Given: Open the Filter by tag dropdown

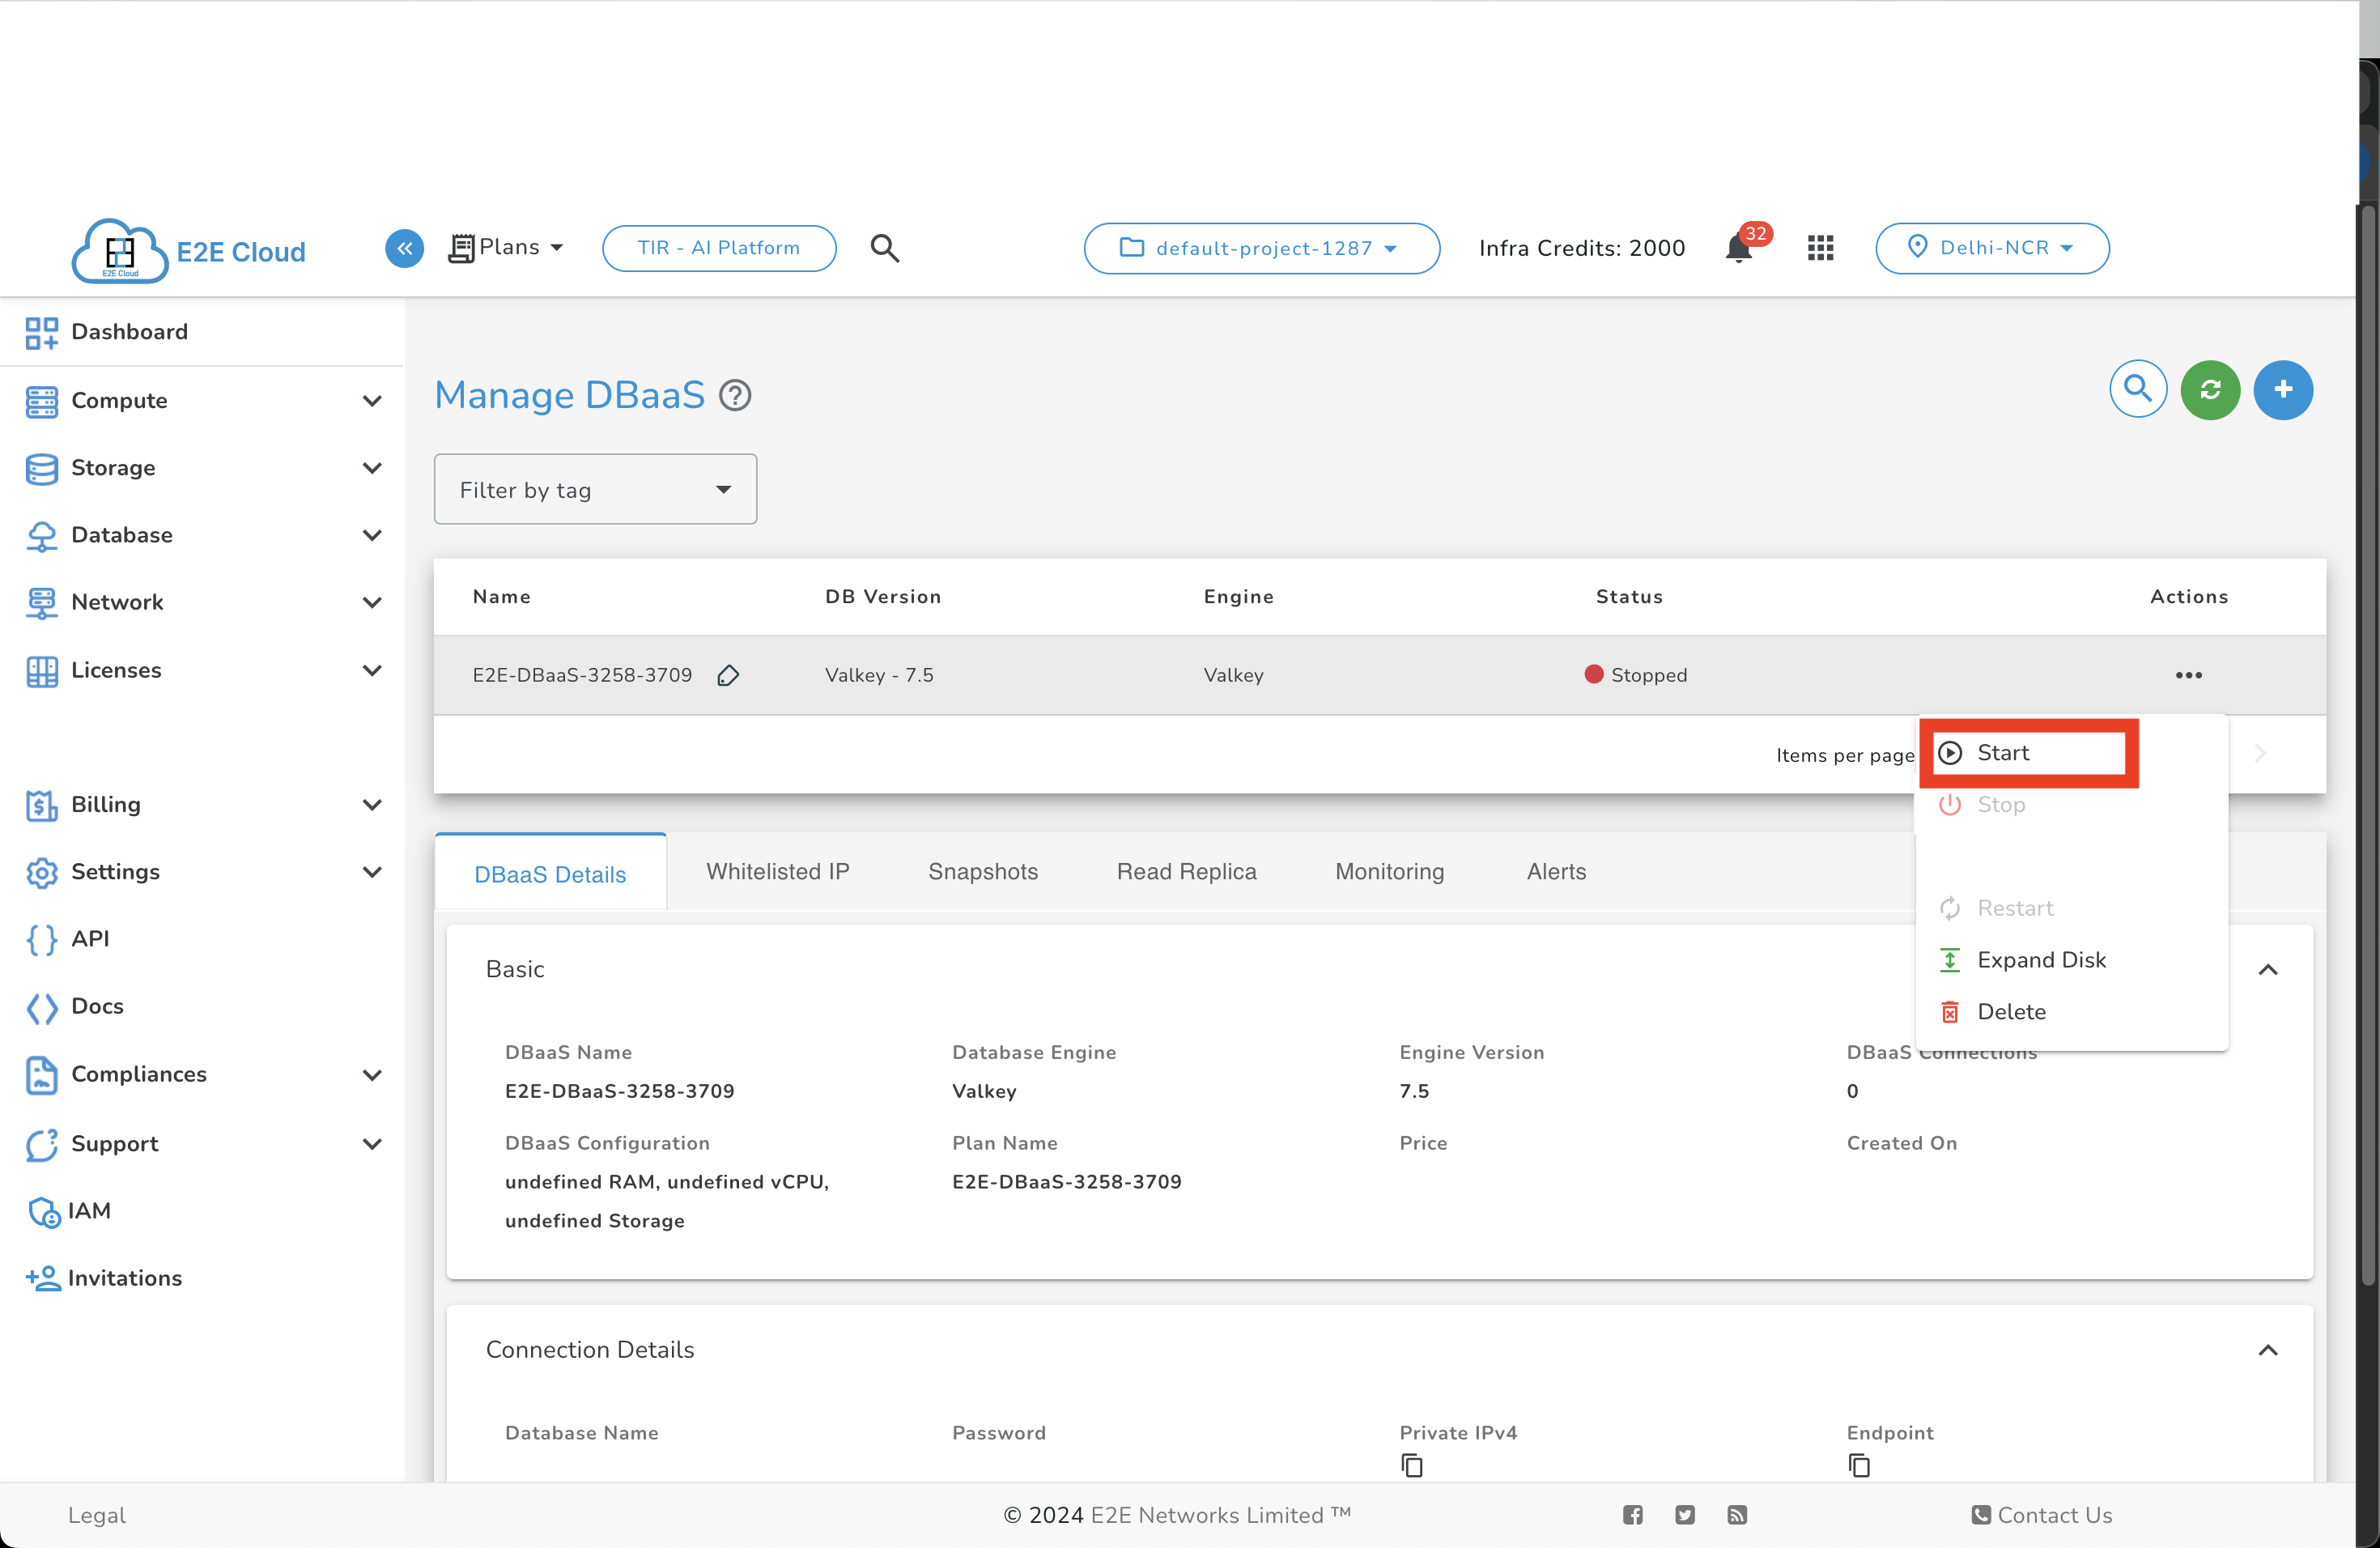Looking at the screenshot, I should coord(595,489).
